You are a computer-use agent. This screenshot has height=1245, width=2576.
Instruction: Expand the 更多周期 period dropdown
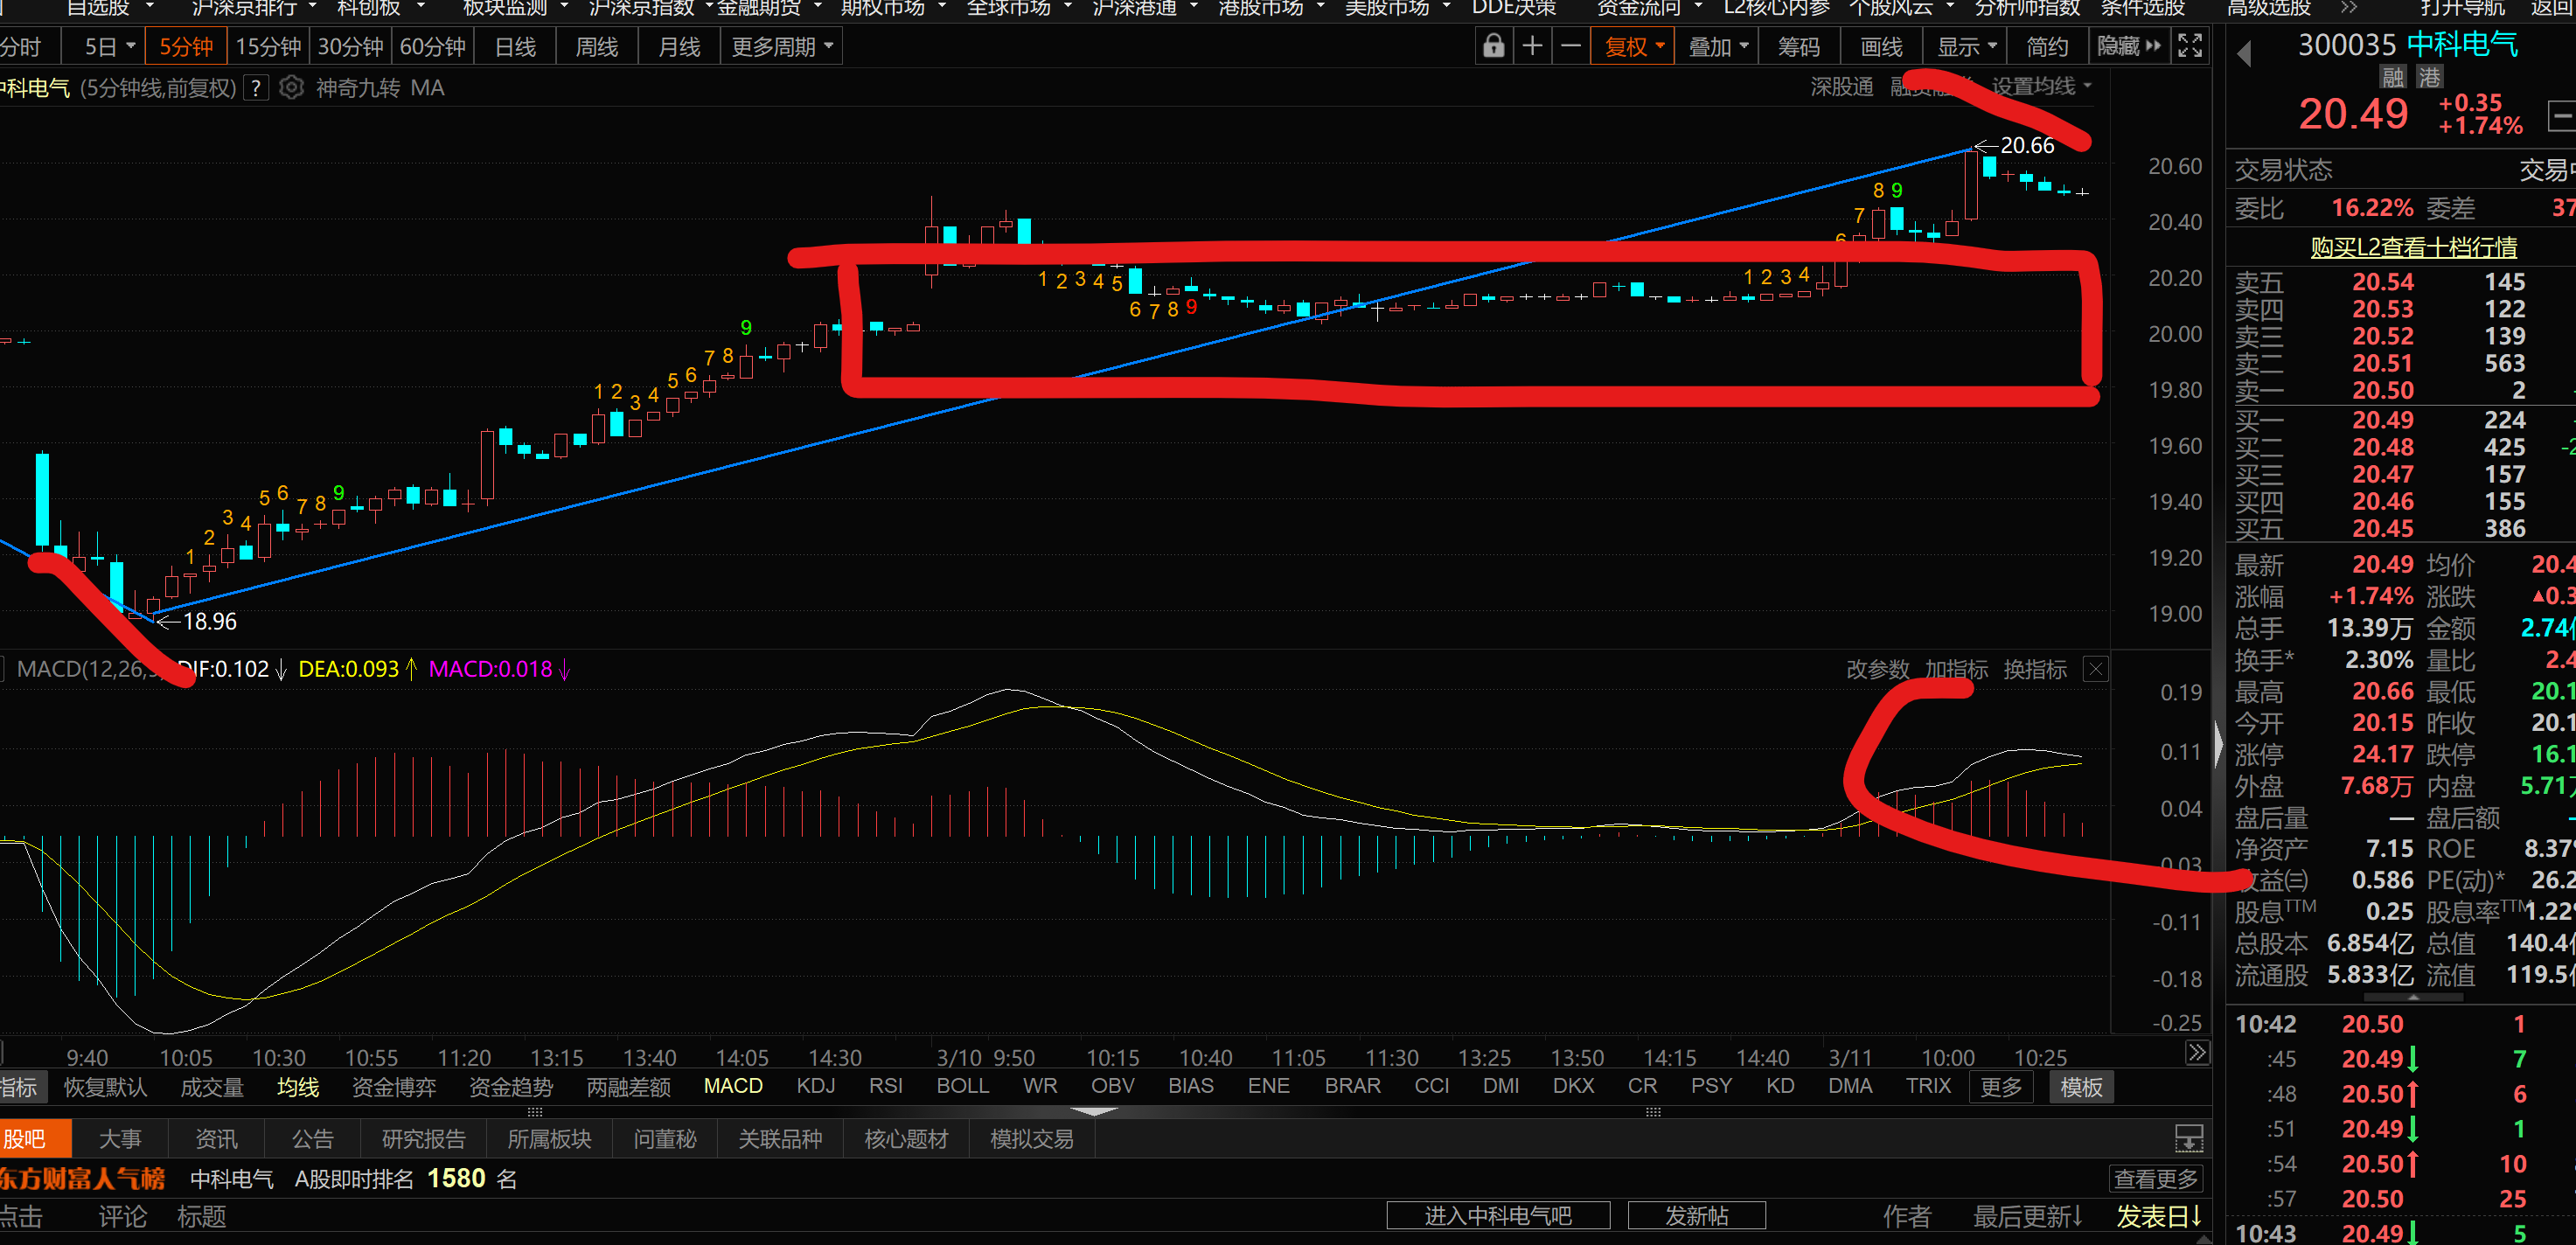coord(781,46)
